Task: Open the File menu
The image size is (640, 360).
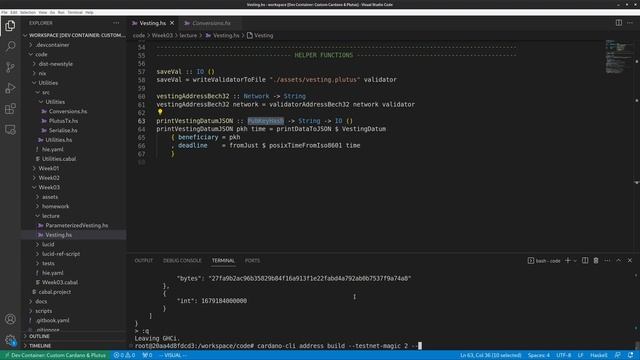Action: pos(4,12)
